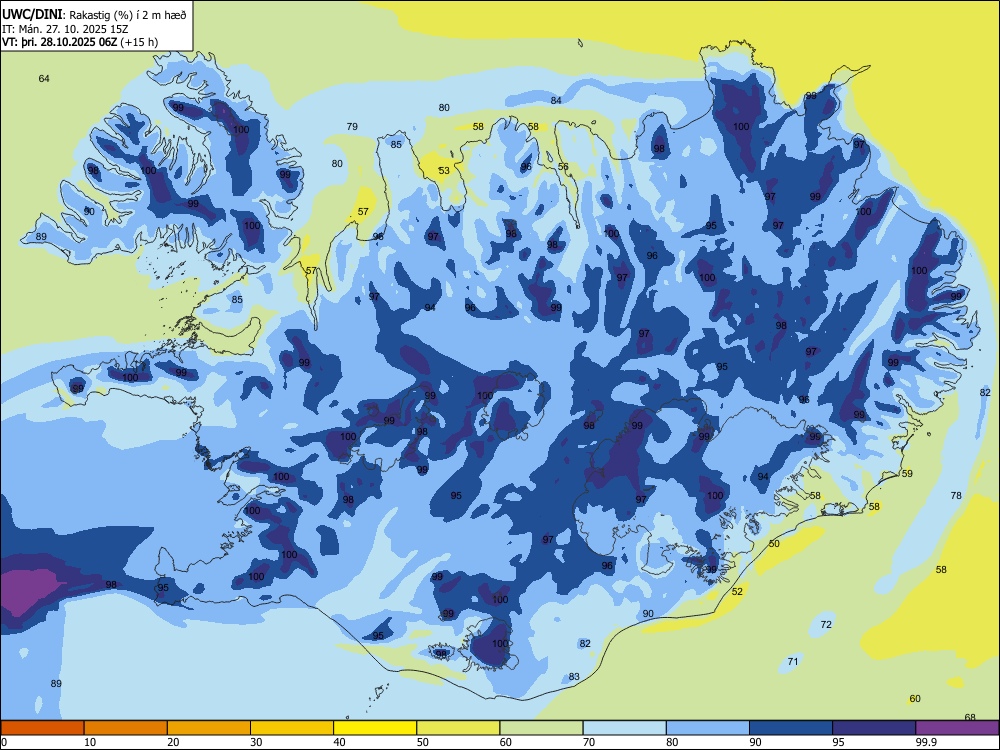The height and width of the screenshot is (750, 1000).
Task: Click the 'Rakastig (%) í 2 m hæð' label
Action: tap(128, 15)
